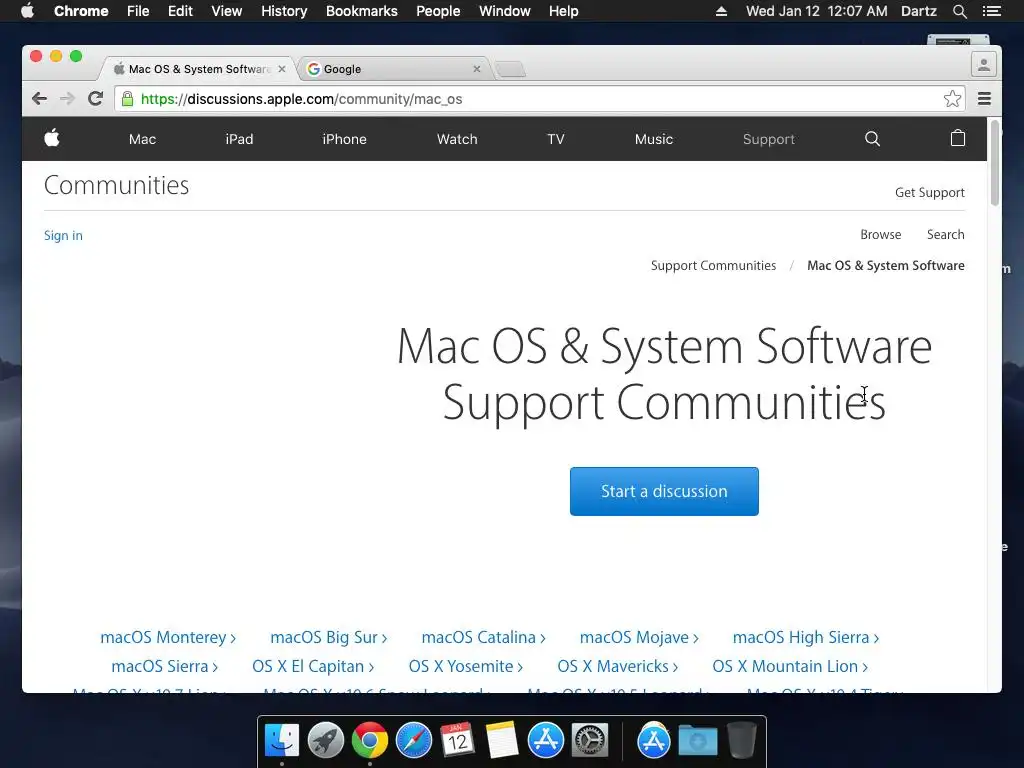Image resolution: width=1024 pixels, height=768 pixels.
Task: Bookmark this page with the star icon
Action: [x=952, y=99]
